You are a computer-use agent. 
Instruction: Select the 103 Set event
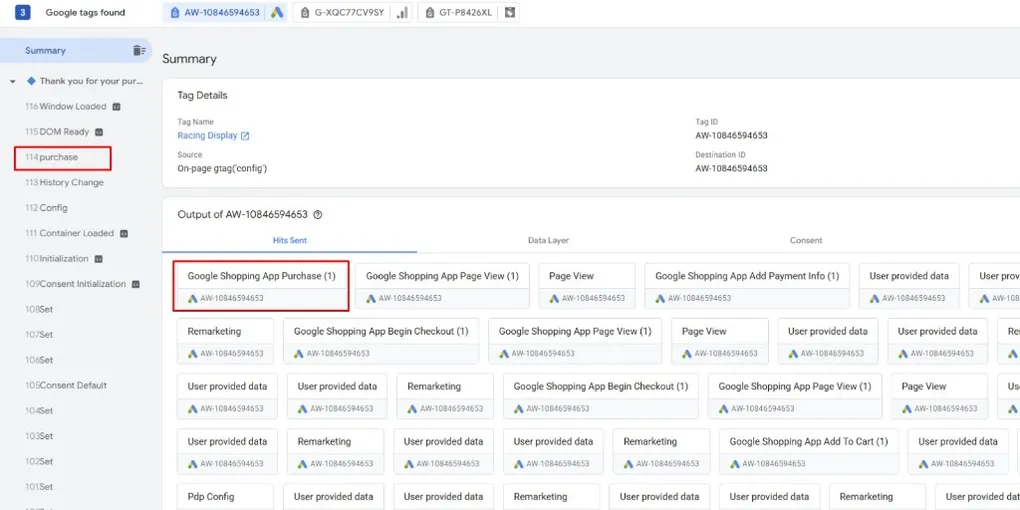pyautogui.click(x=39, y=436)
